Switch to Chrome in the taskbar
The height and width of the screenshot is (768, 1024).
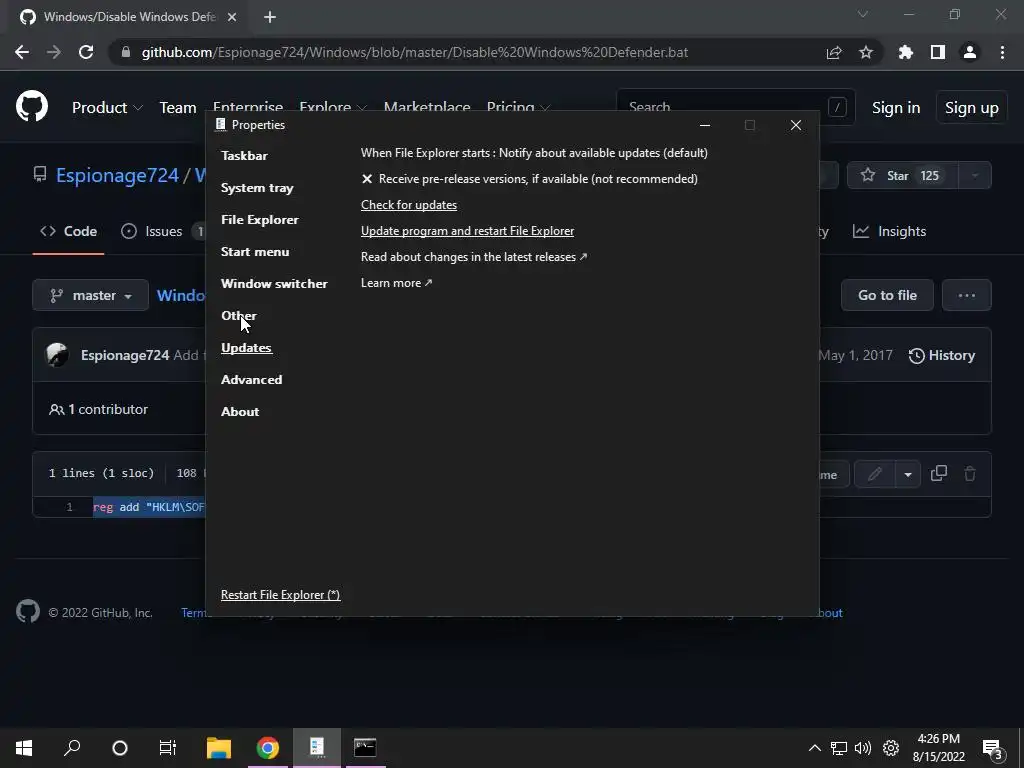pyautogui.click(x=268, y=748)
